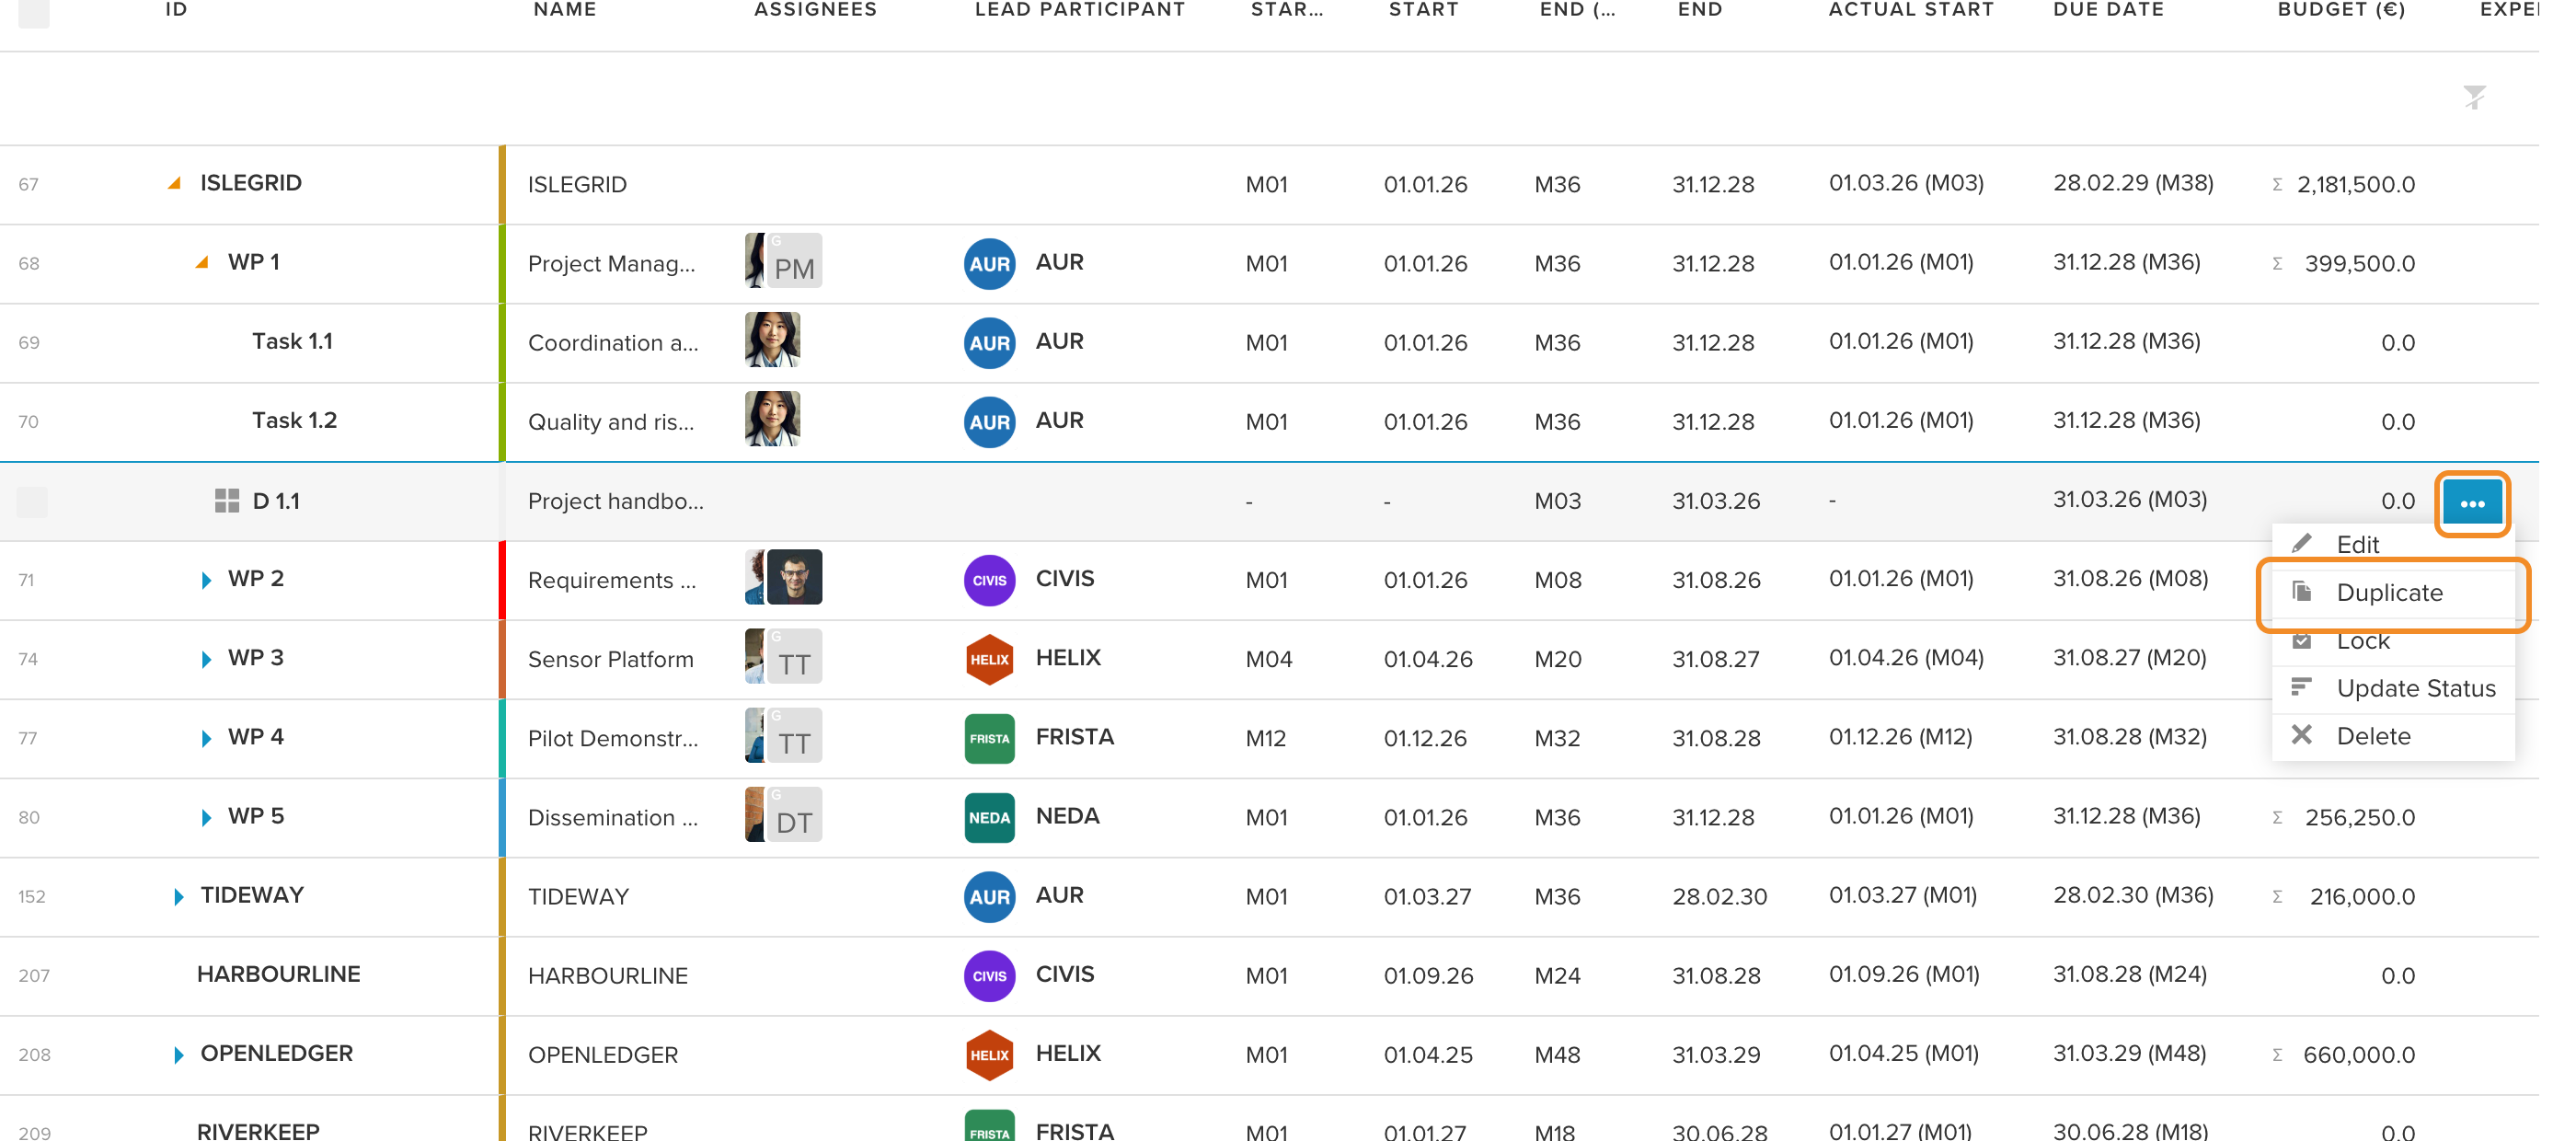Click the CIVIS badge in HARBOURLINE row

[x=989, y=975]
